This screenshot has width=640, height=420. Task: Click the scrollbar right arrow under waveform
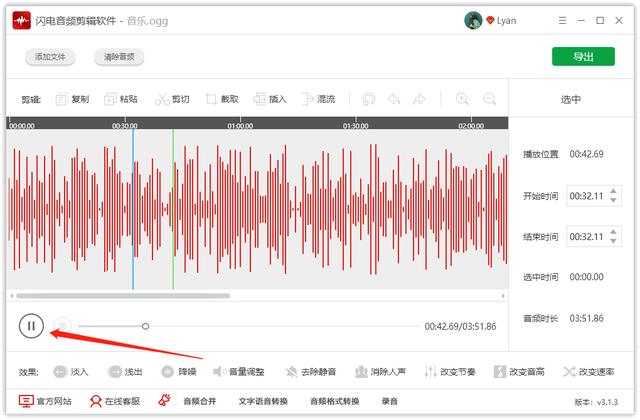point(503,296)
